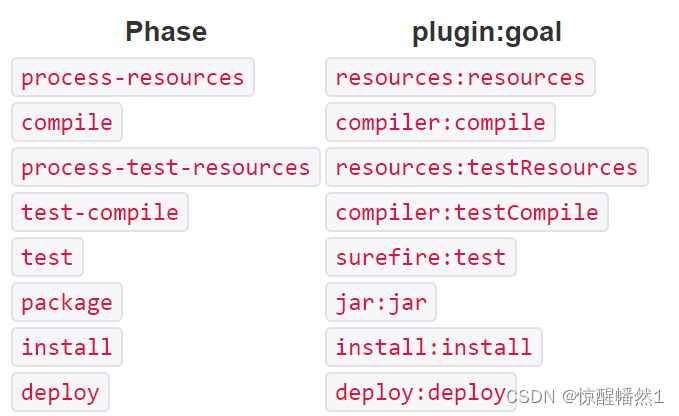Click the package phase code tag

pos(67,302)
